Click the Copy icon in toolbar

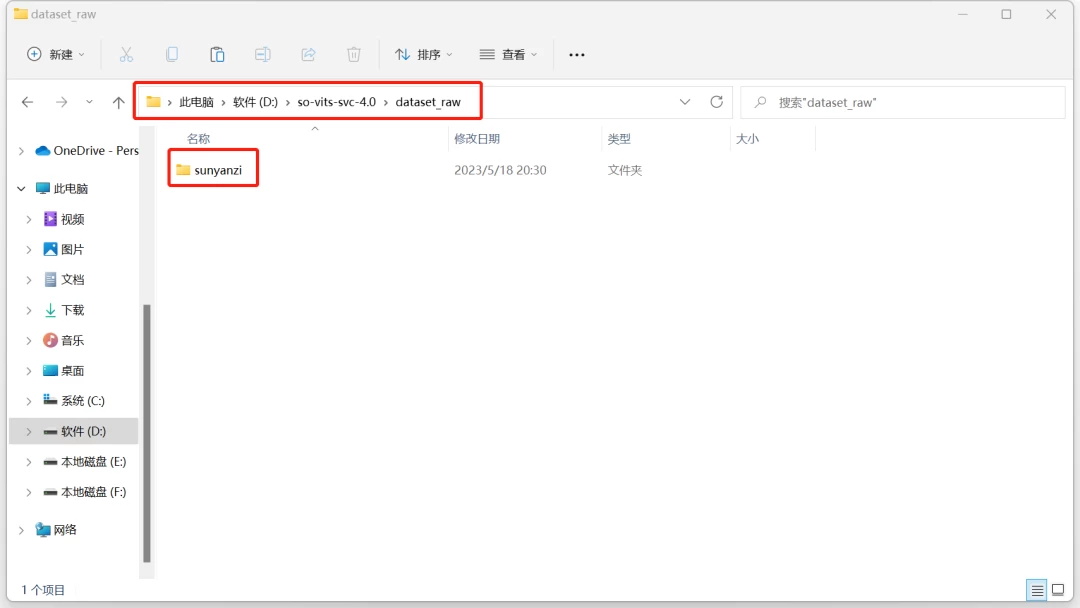tap(172, 54)
